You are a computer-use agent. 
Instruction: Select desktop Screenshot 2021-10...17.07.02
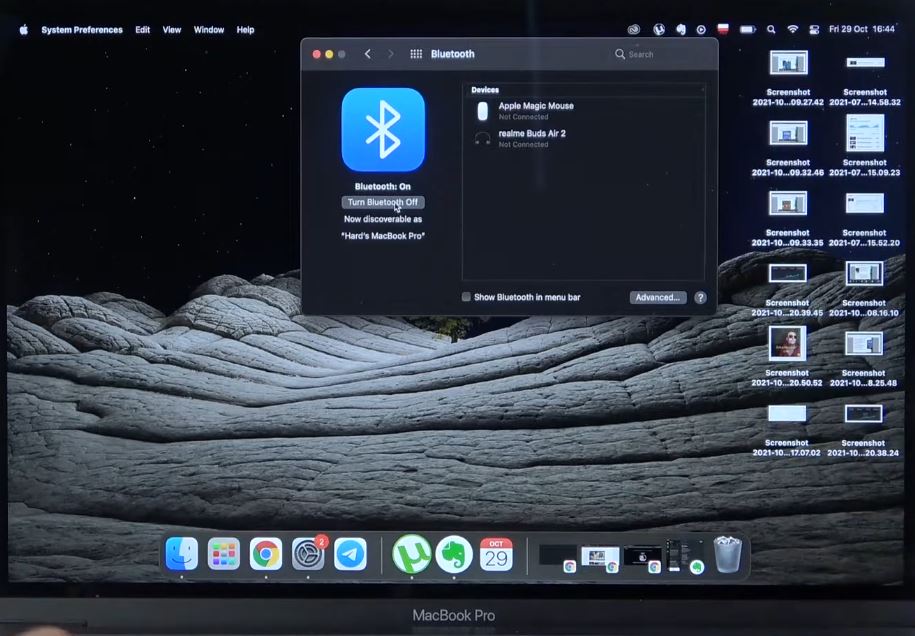coord(786,429)
